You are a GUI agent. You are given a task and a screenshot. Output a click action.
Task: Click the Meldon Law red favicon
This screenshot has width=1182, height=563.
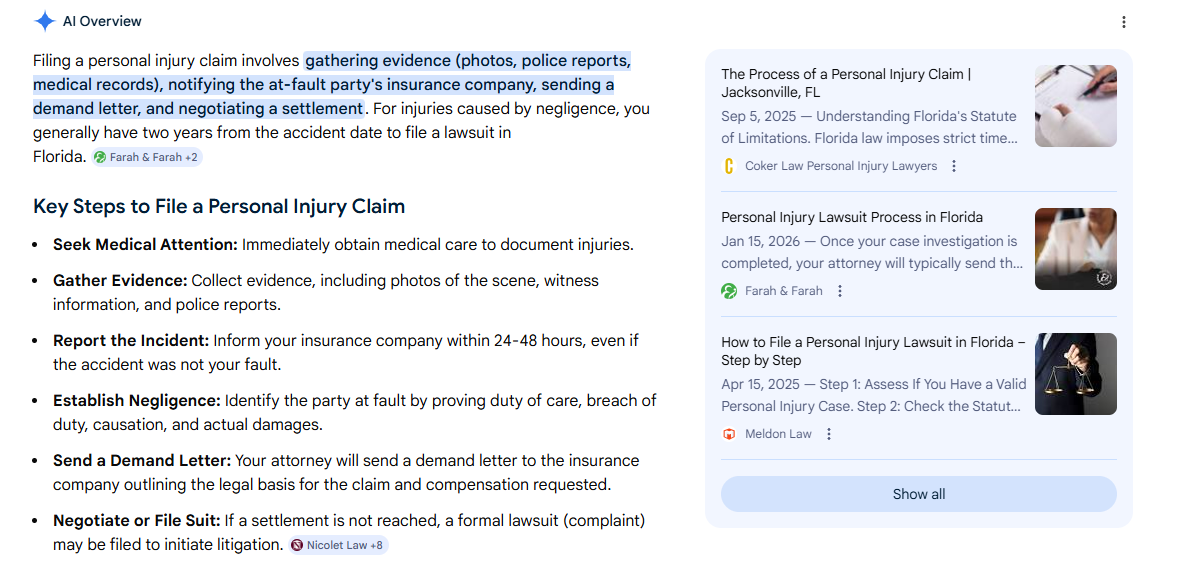point(729,434)
